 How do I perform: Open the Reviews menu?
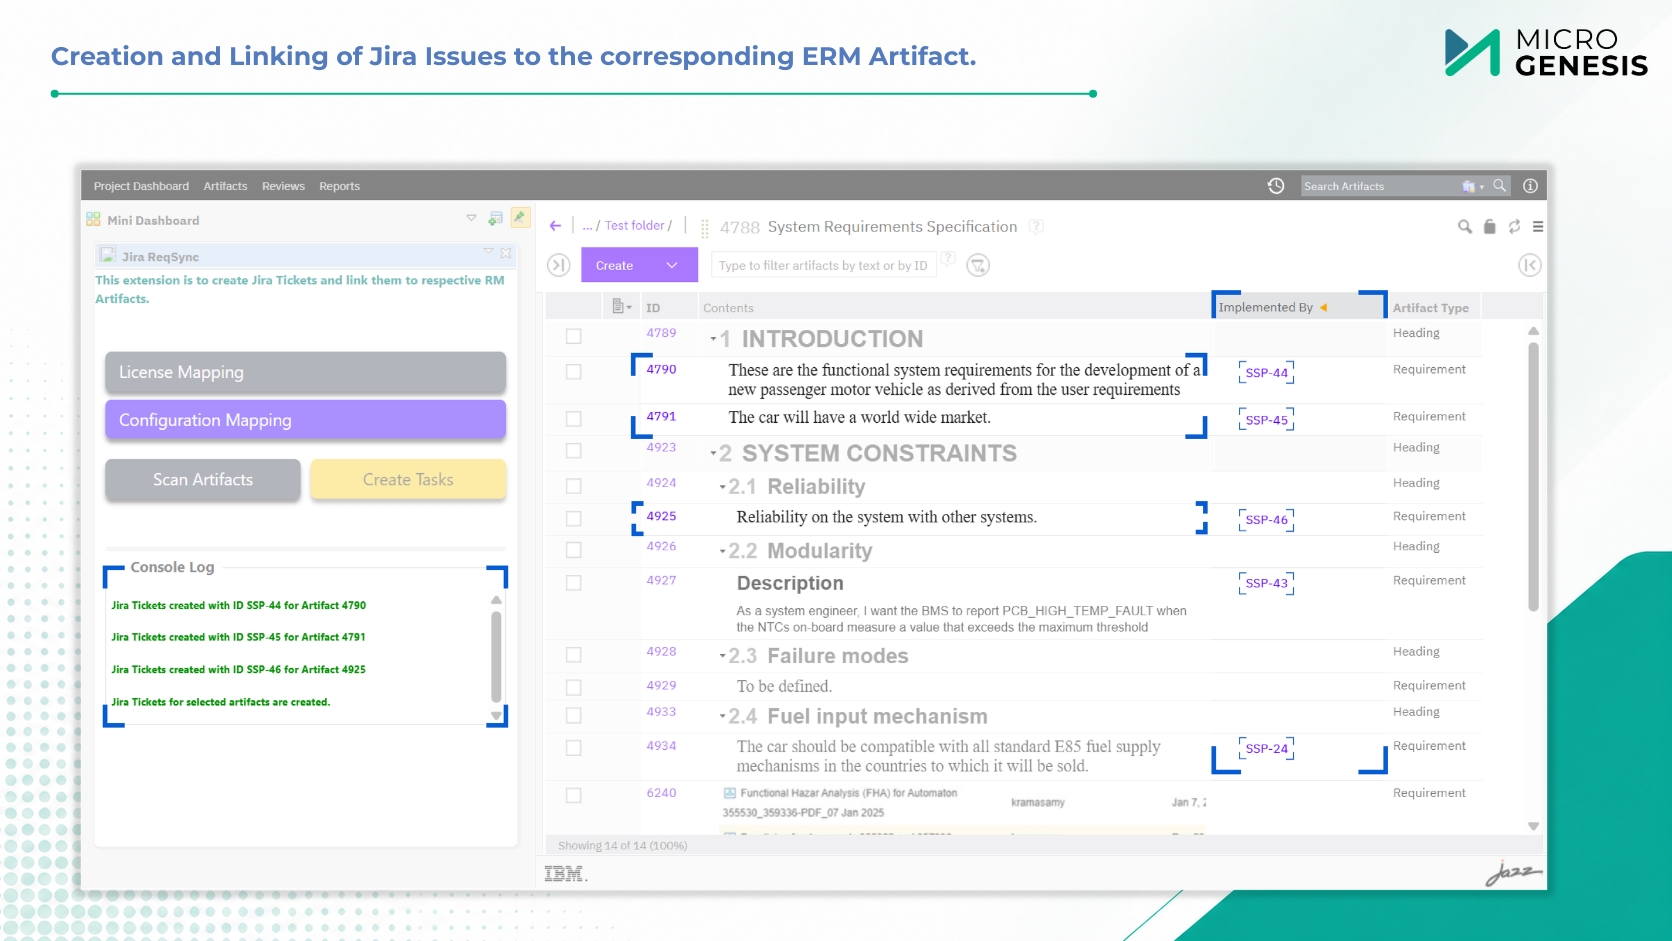[x=283, y=186]
